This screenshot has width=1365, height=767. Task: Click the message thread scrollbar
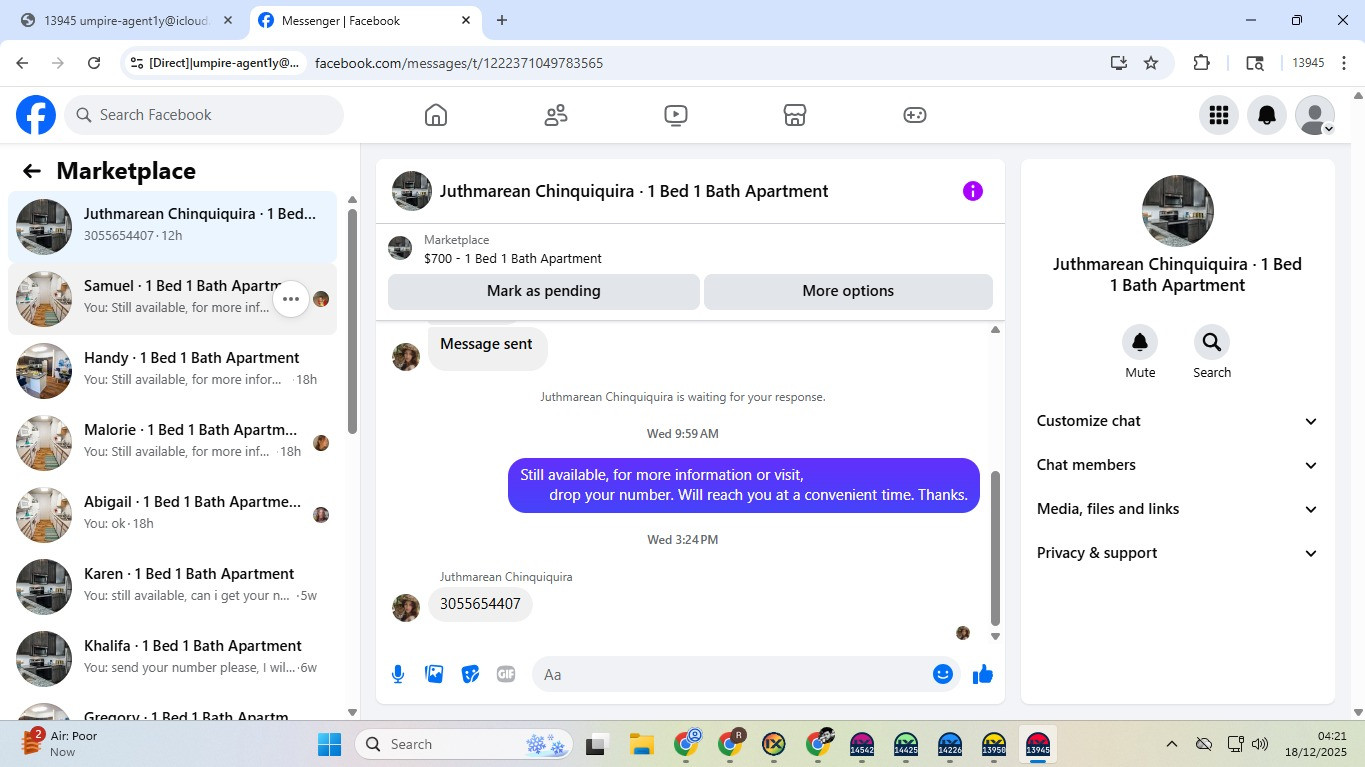tap(995, 548)
